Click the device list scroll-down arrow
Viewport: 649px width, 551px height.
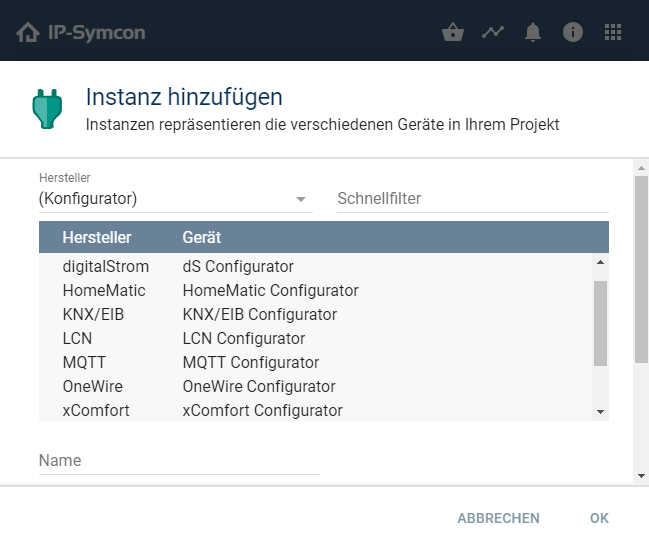point(600,411)
